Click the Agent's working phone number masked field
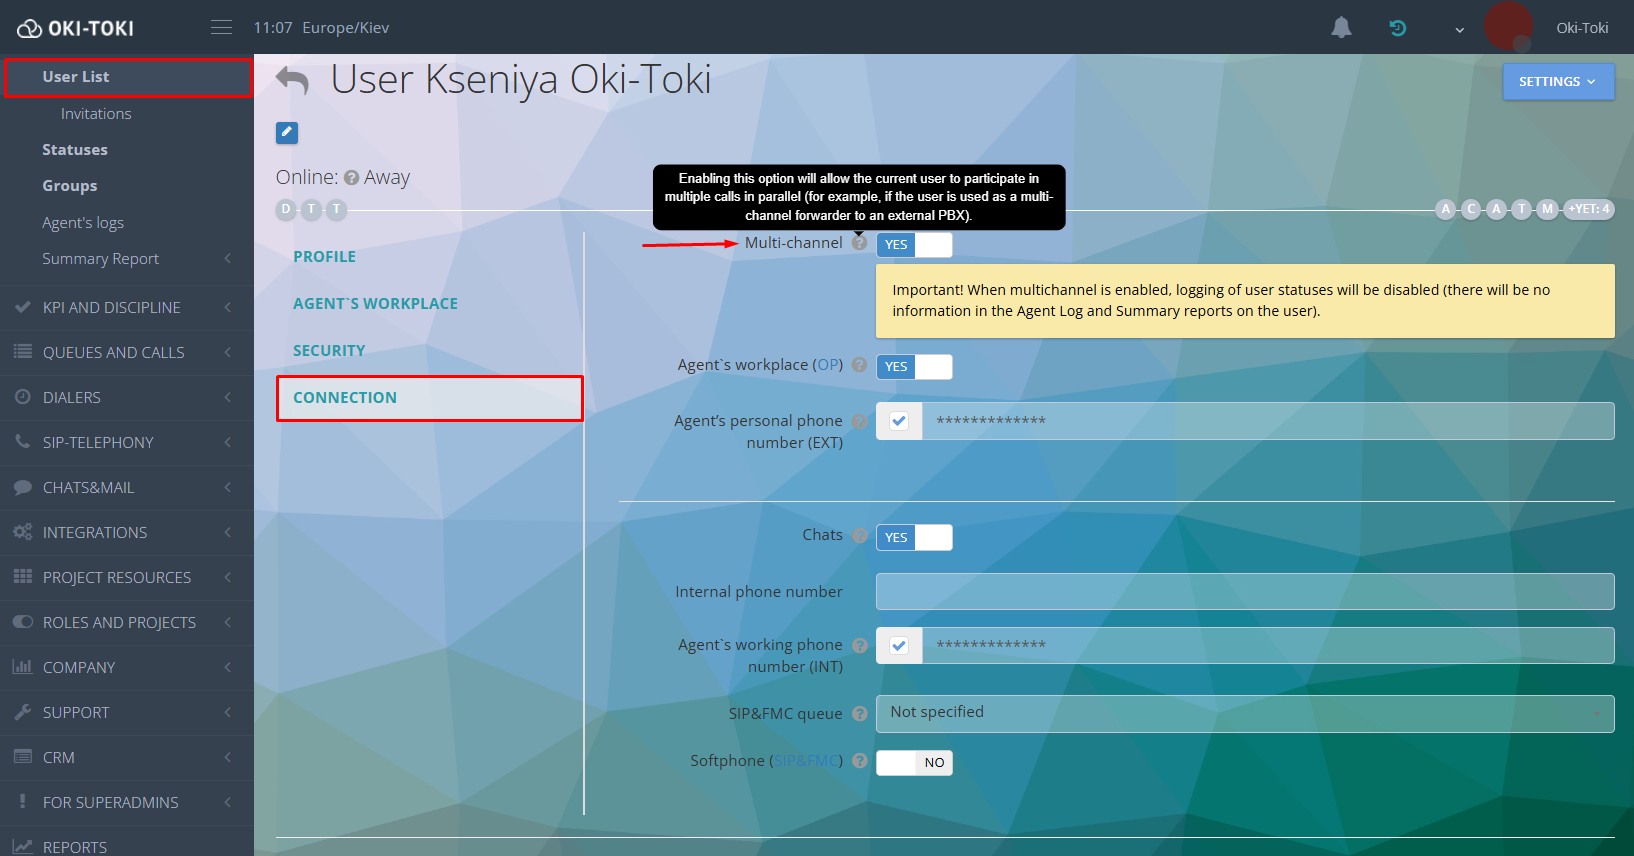The image size is (1634, 856). [x=1268, y=645]
